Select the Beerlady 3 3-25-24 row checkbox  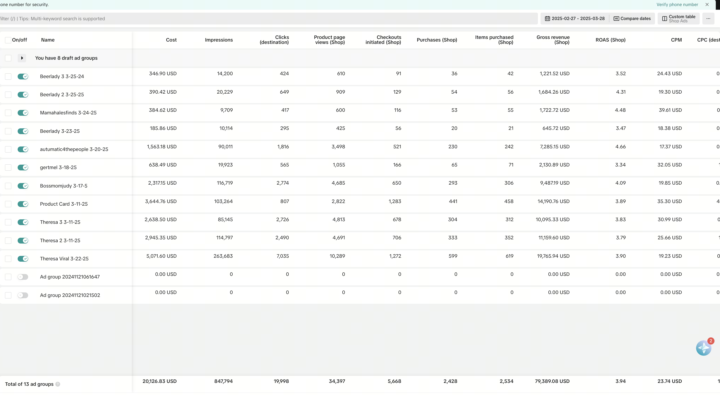[x=8, y=76]
